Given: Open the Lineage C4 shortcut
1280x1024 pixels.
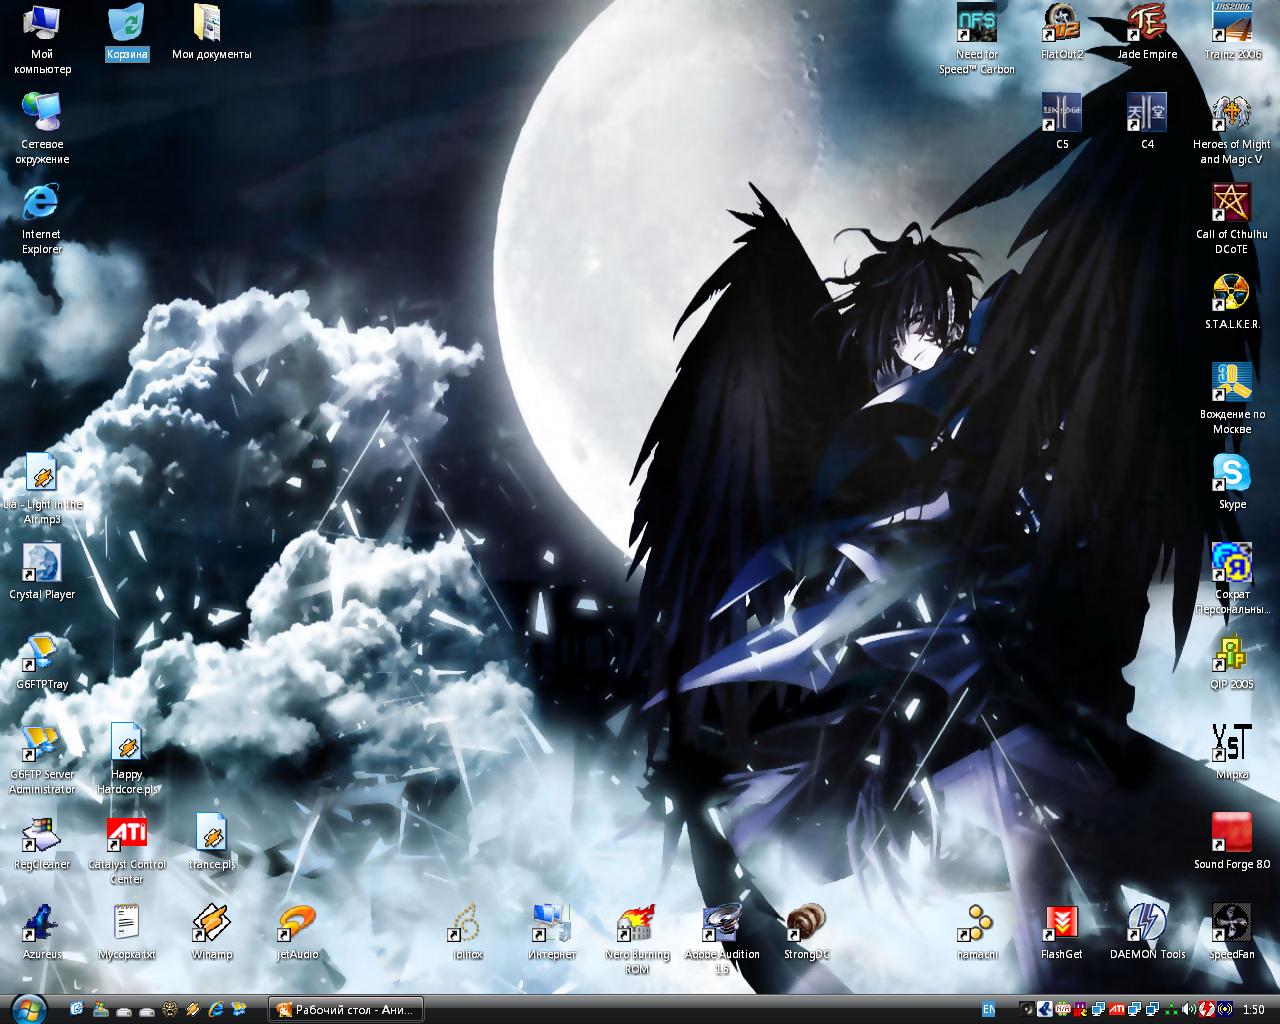Looking at the screenshot, I should (1147, 123).
